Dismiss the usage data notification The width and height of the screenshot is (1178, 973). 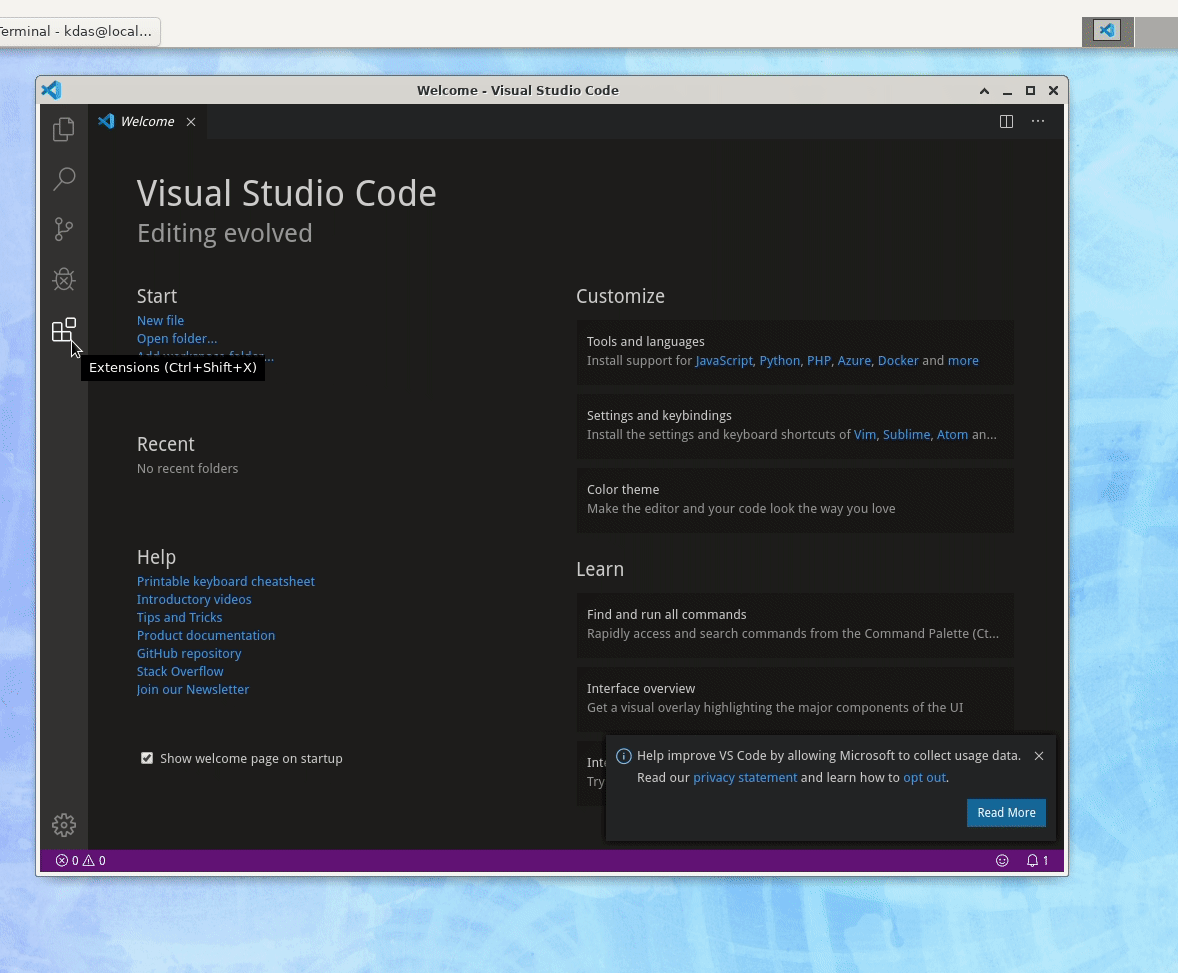coord(1039,756)
